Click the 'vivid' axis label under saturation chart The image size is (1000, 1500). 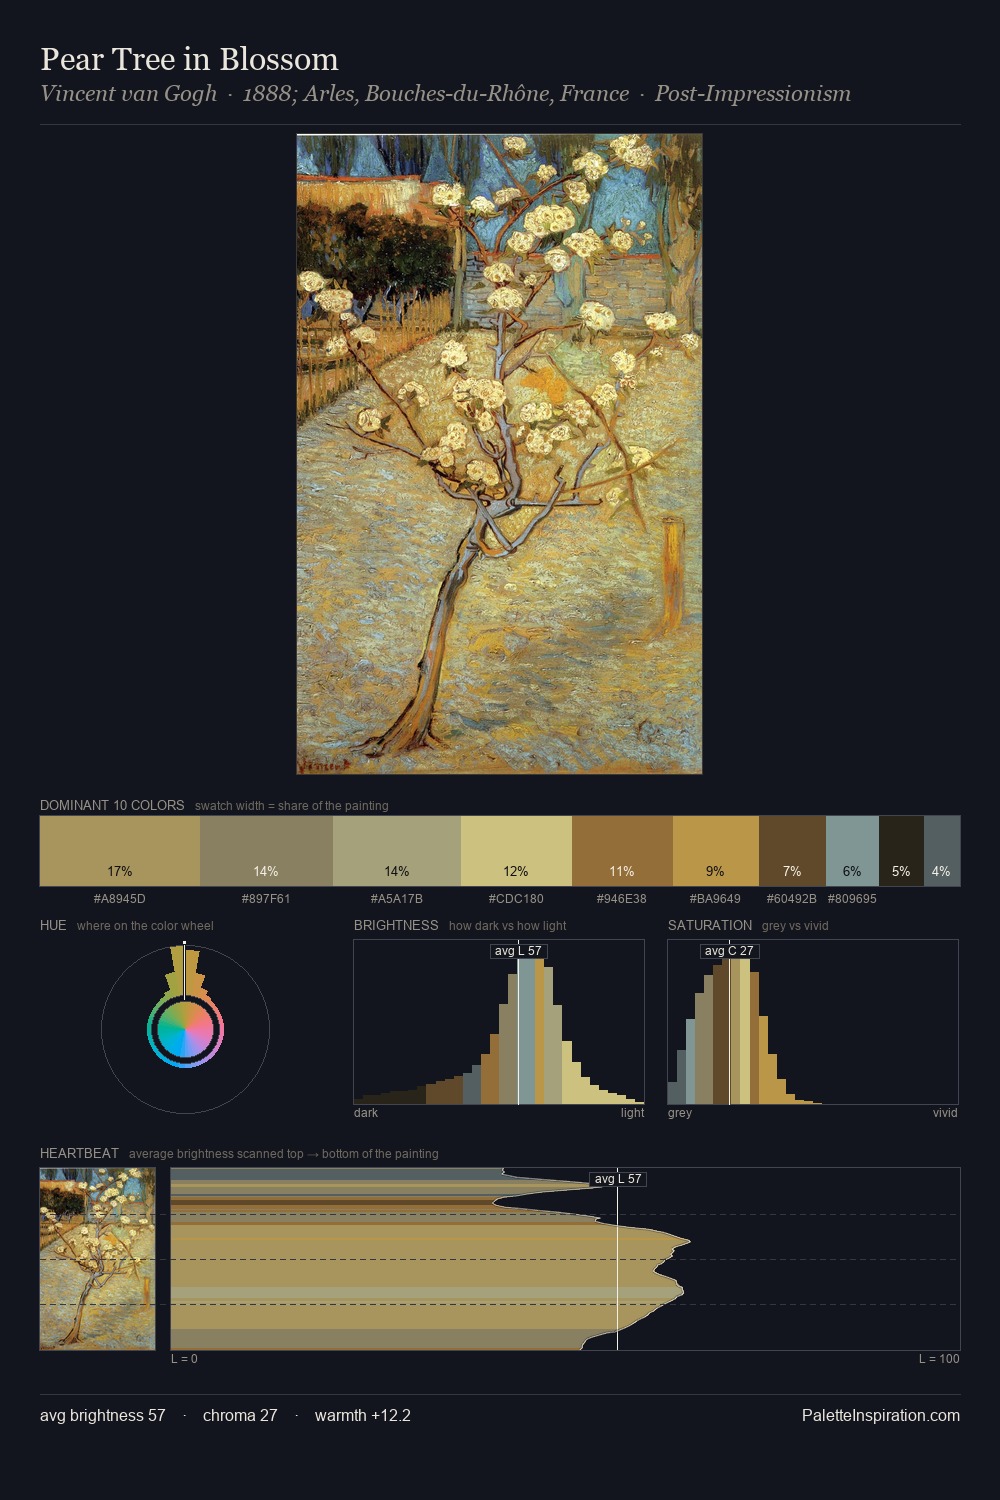(945, 1113)
